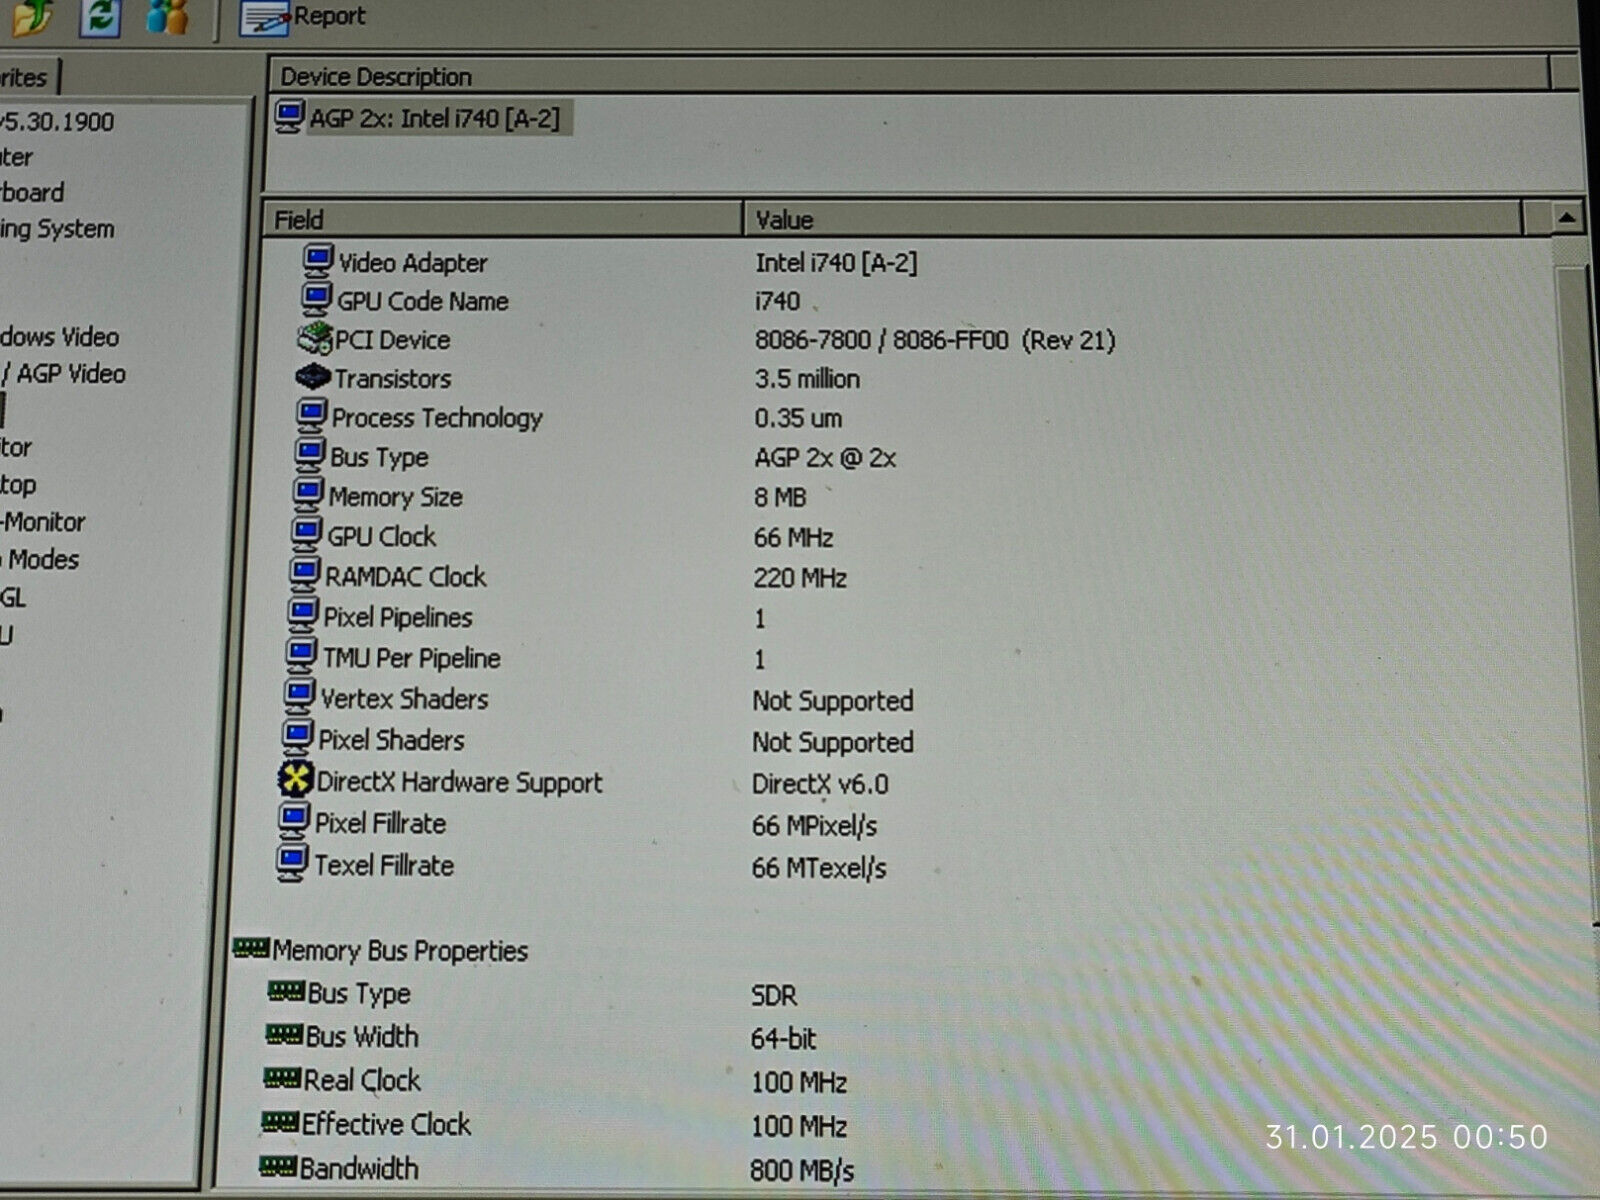Click Memory Size row icon
The height and width of the screenshot is (1200, 1600).
[x=308, y=494]
